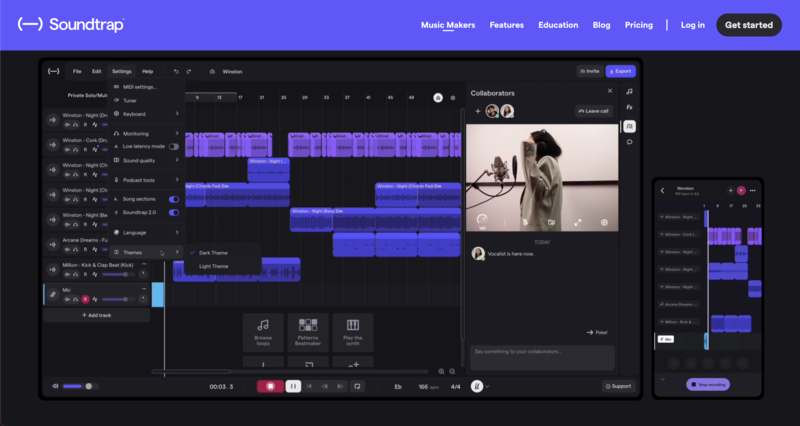Image resolution: width=800 pixels, height=426 pixels.
Task: Click the Million - Kick & Clap track icon
Action: [x=53, y=269]
